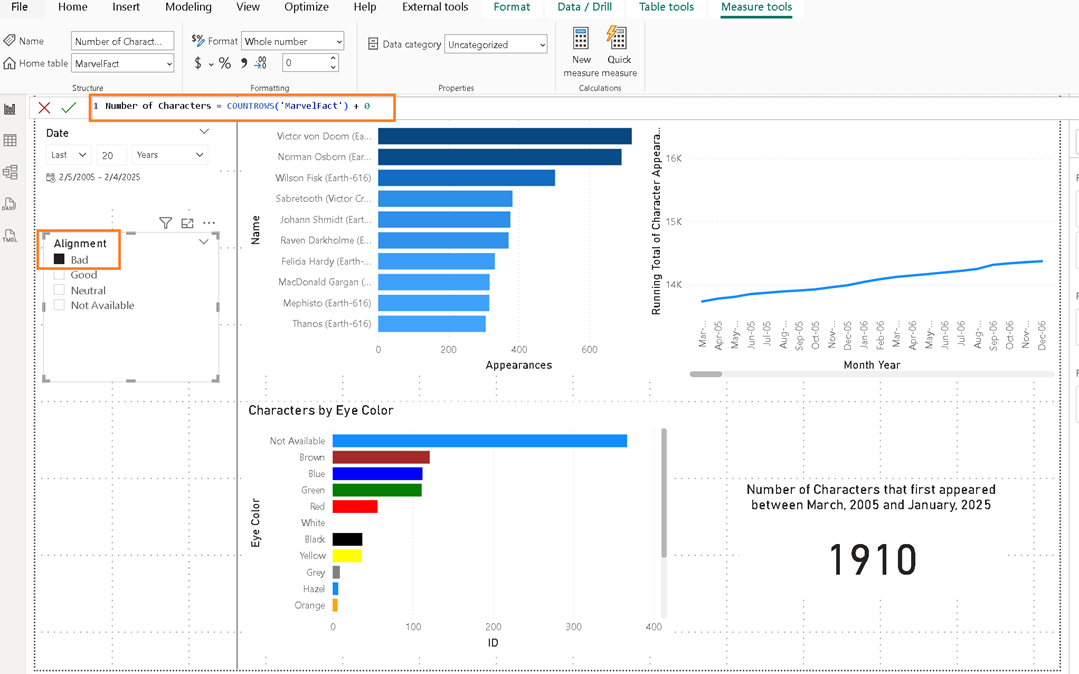
Task: Click the Brown eye color bar
Action: point(380,457)
